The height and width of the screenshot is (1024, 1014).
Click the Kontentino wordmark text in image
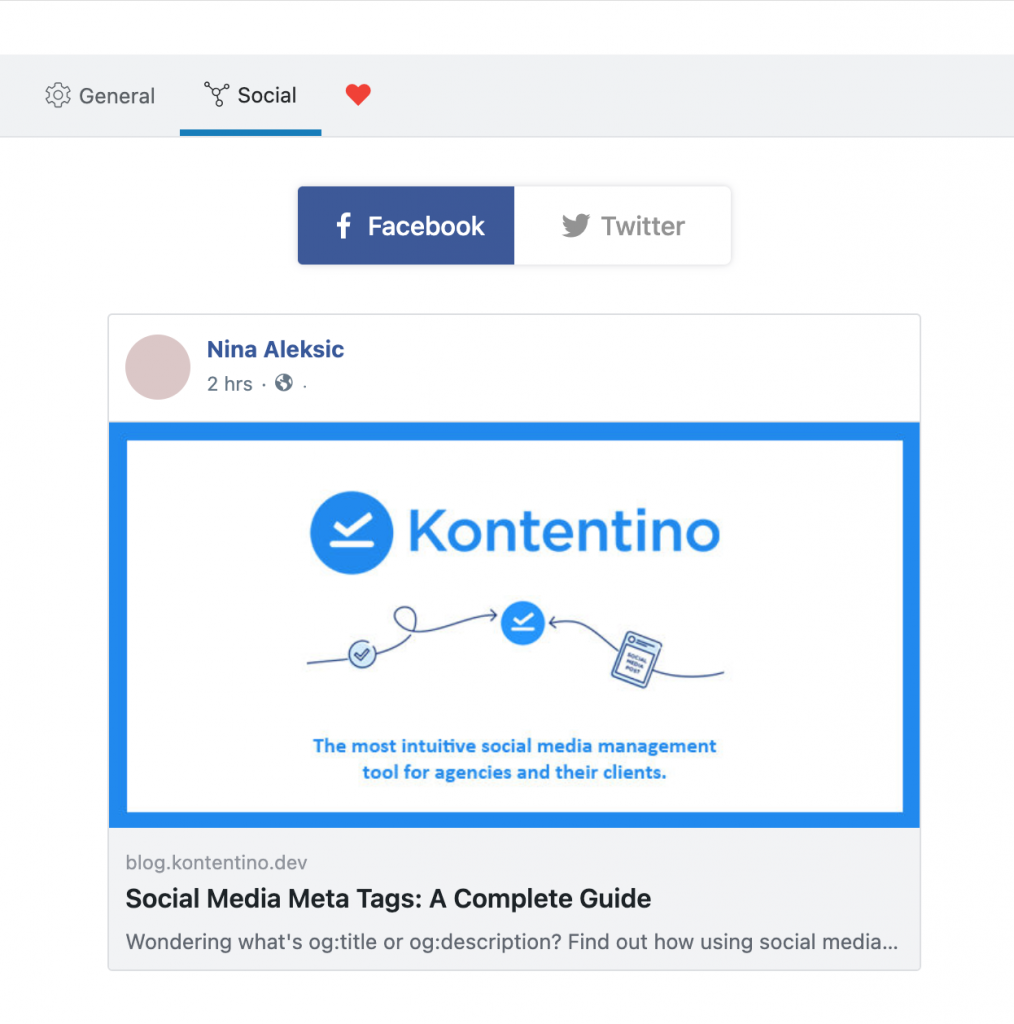tap(563, 532)
